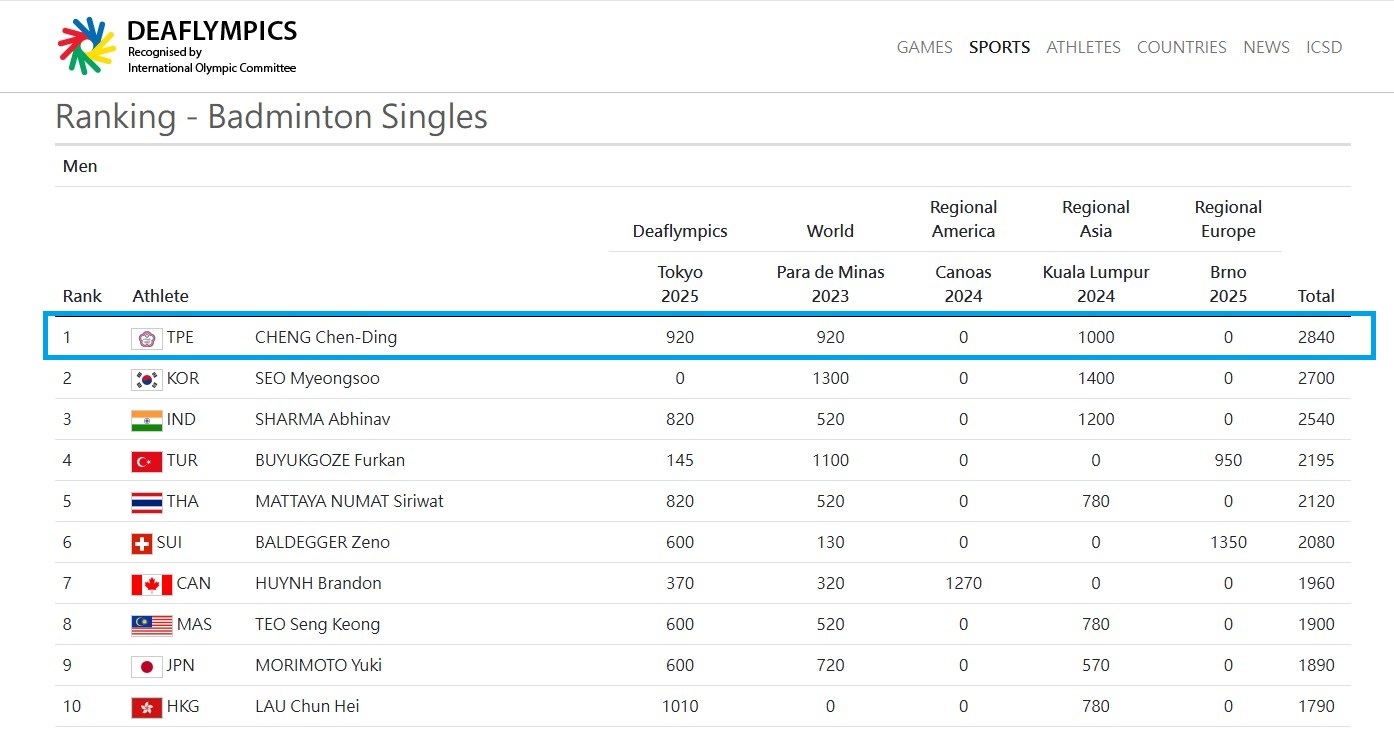
Task: Click the India flag icon
Action: (146, 420)
